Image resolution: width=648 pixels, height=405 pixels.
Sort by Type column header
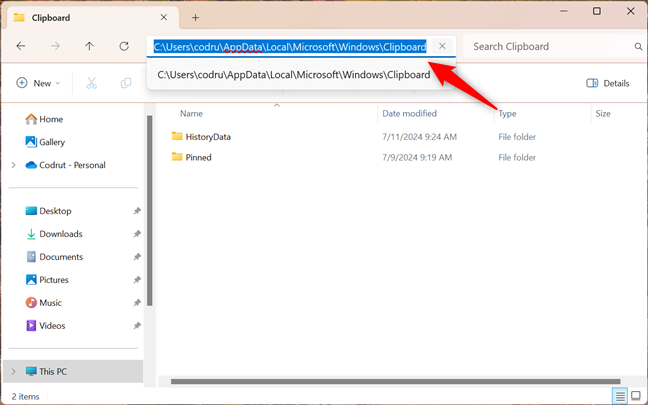[x=507, y=114]
